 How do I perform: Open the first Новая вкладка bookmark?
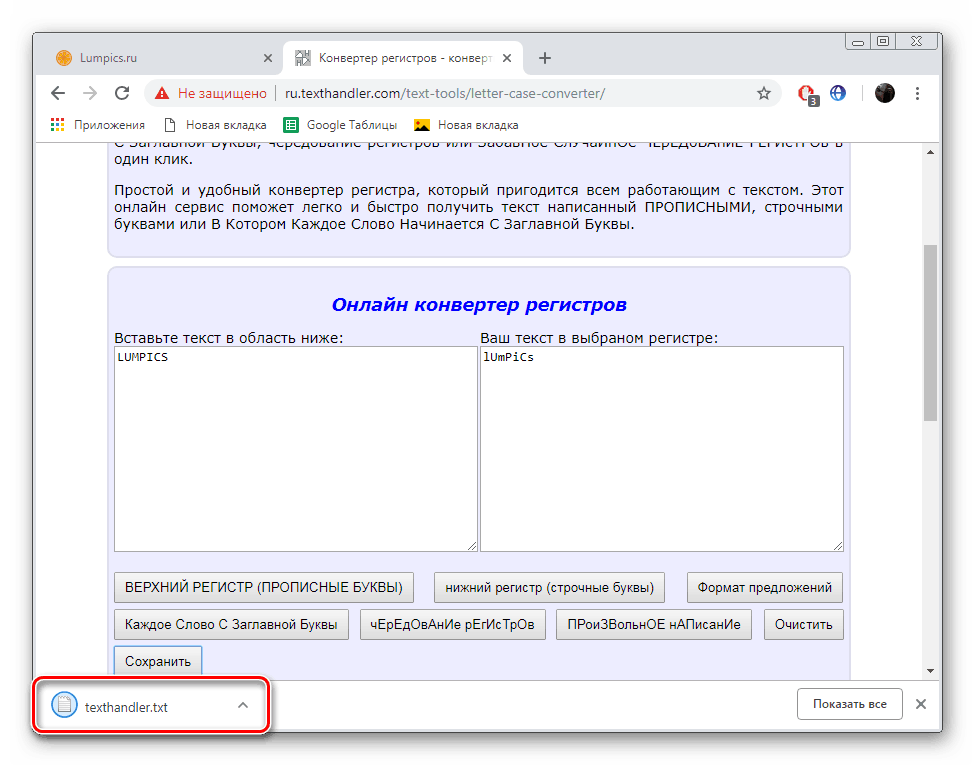point(215,125)
